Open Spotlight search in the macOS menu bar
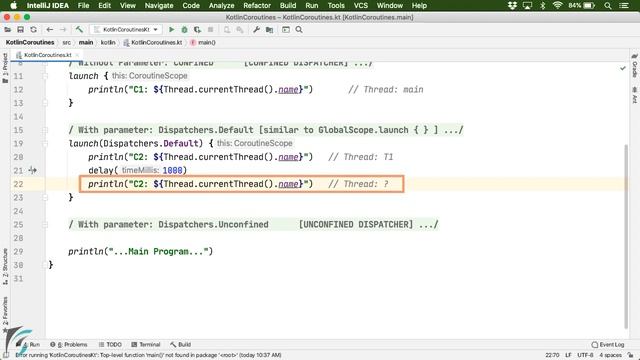Image resolution: width=640 pixels, height=360 pixels. [x=608, y=6]
